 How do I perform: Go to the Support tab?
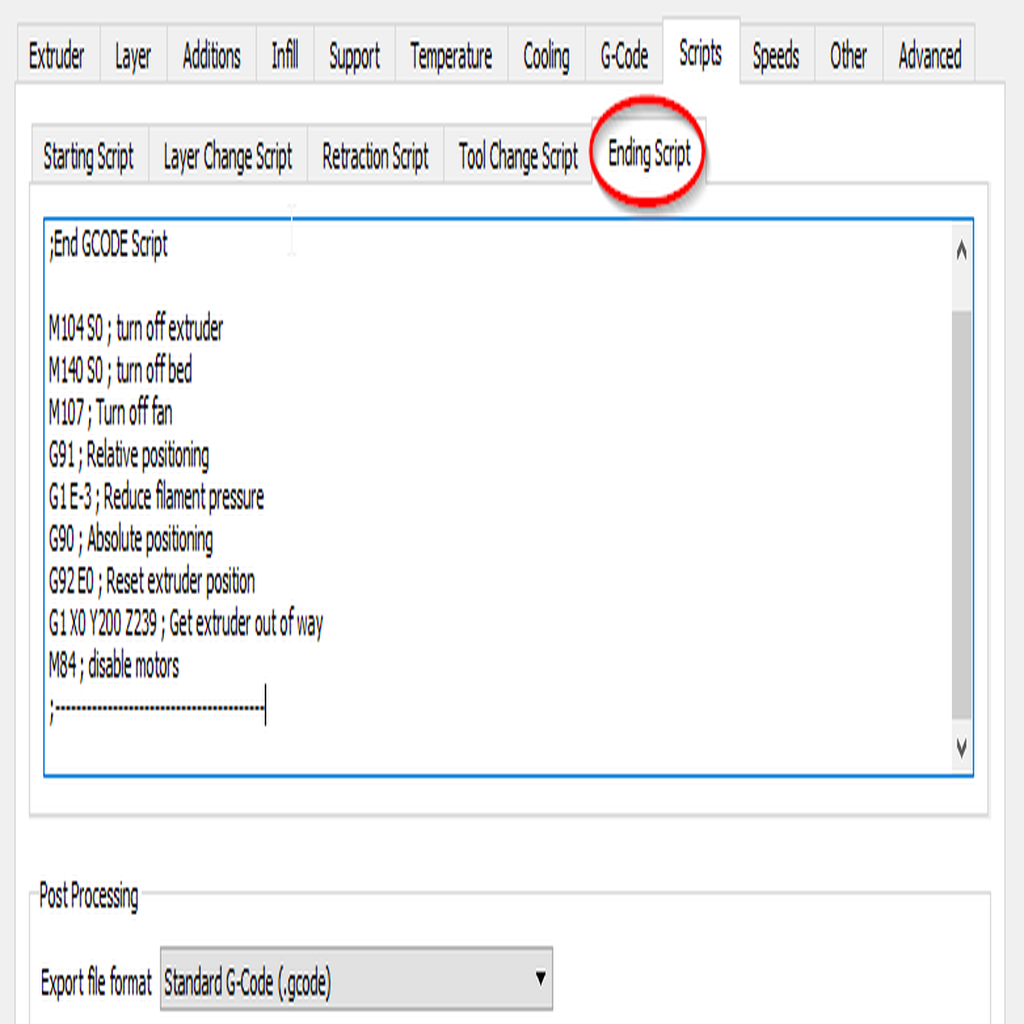coord(355,55)
